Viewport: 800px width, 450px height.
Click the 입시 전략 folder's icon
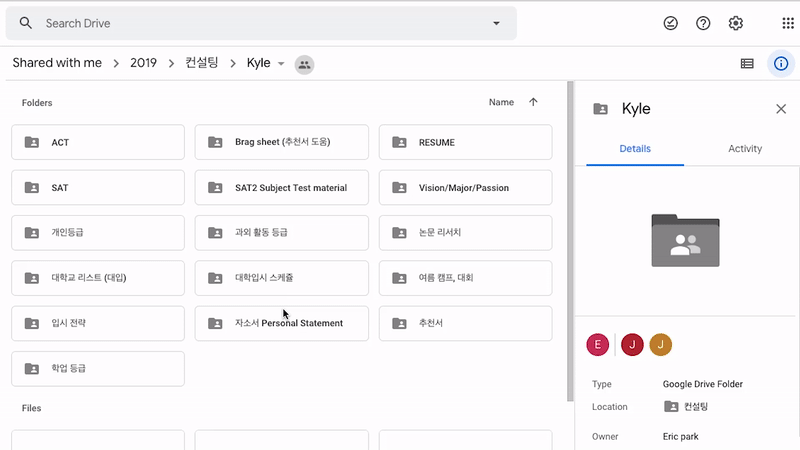32,323
